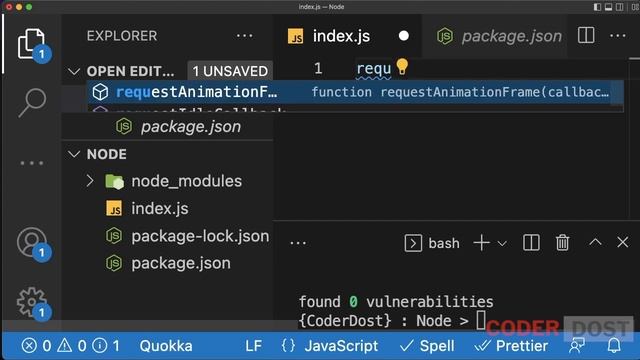Toggle panel layout icon in title bar
This screenshot has width=640, height=360.
click(x=609, y=7)
